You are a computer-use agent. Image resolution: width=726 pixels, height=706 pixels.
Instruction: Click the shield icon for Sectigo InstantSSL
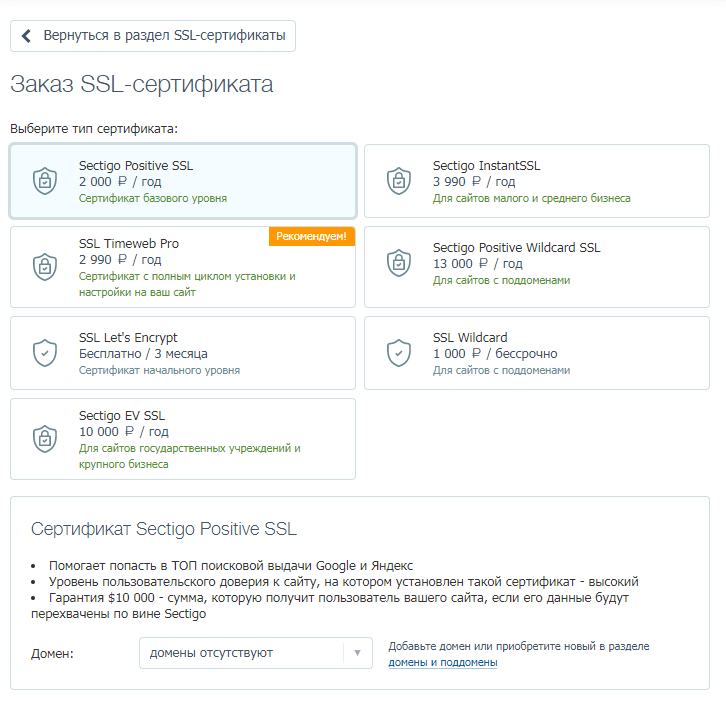pyautogui.click(x=399, y=181)
